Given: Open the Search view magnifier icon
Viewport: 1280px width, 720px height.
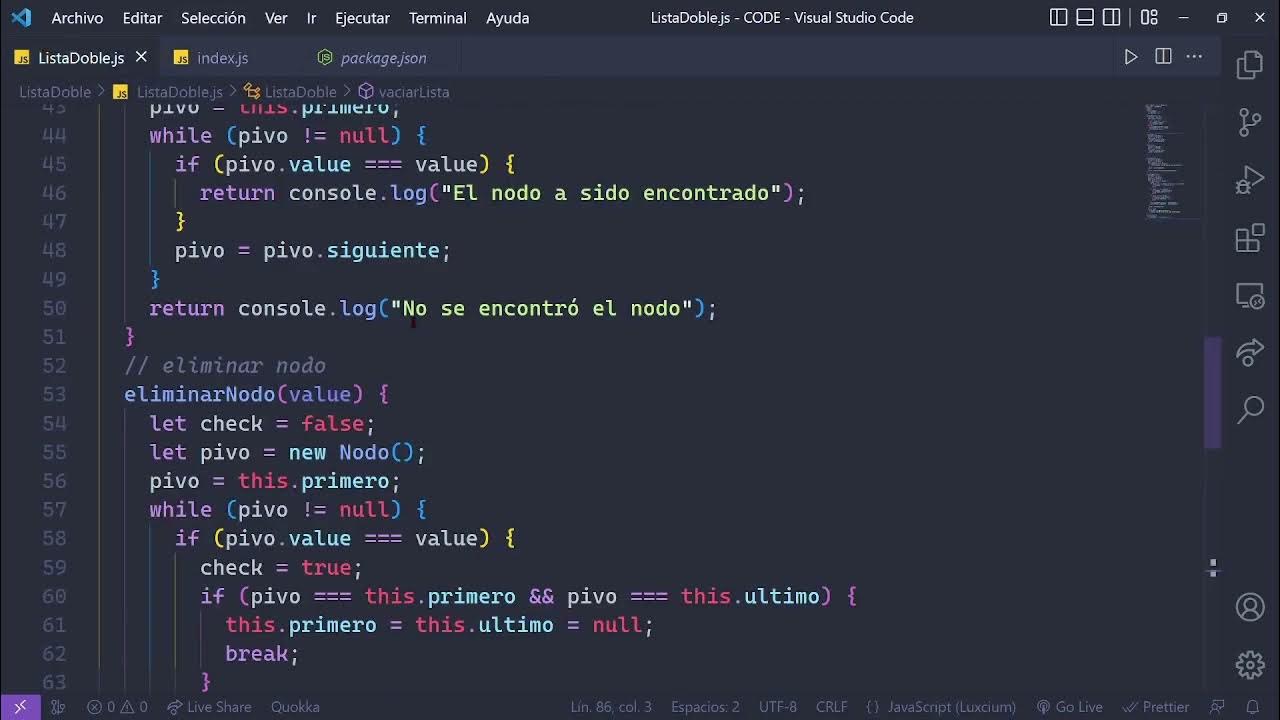Looking at the screenshot, I should click(1250, 409).
